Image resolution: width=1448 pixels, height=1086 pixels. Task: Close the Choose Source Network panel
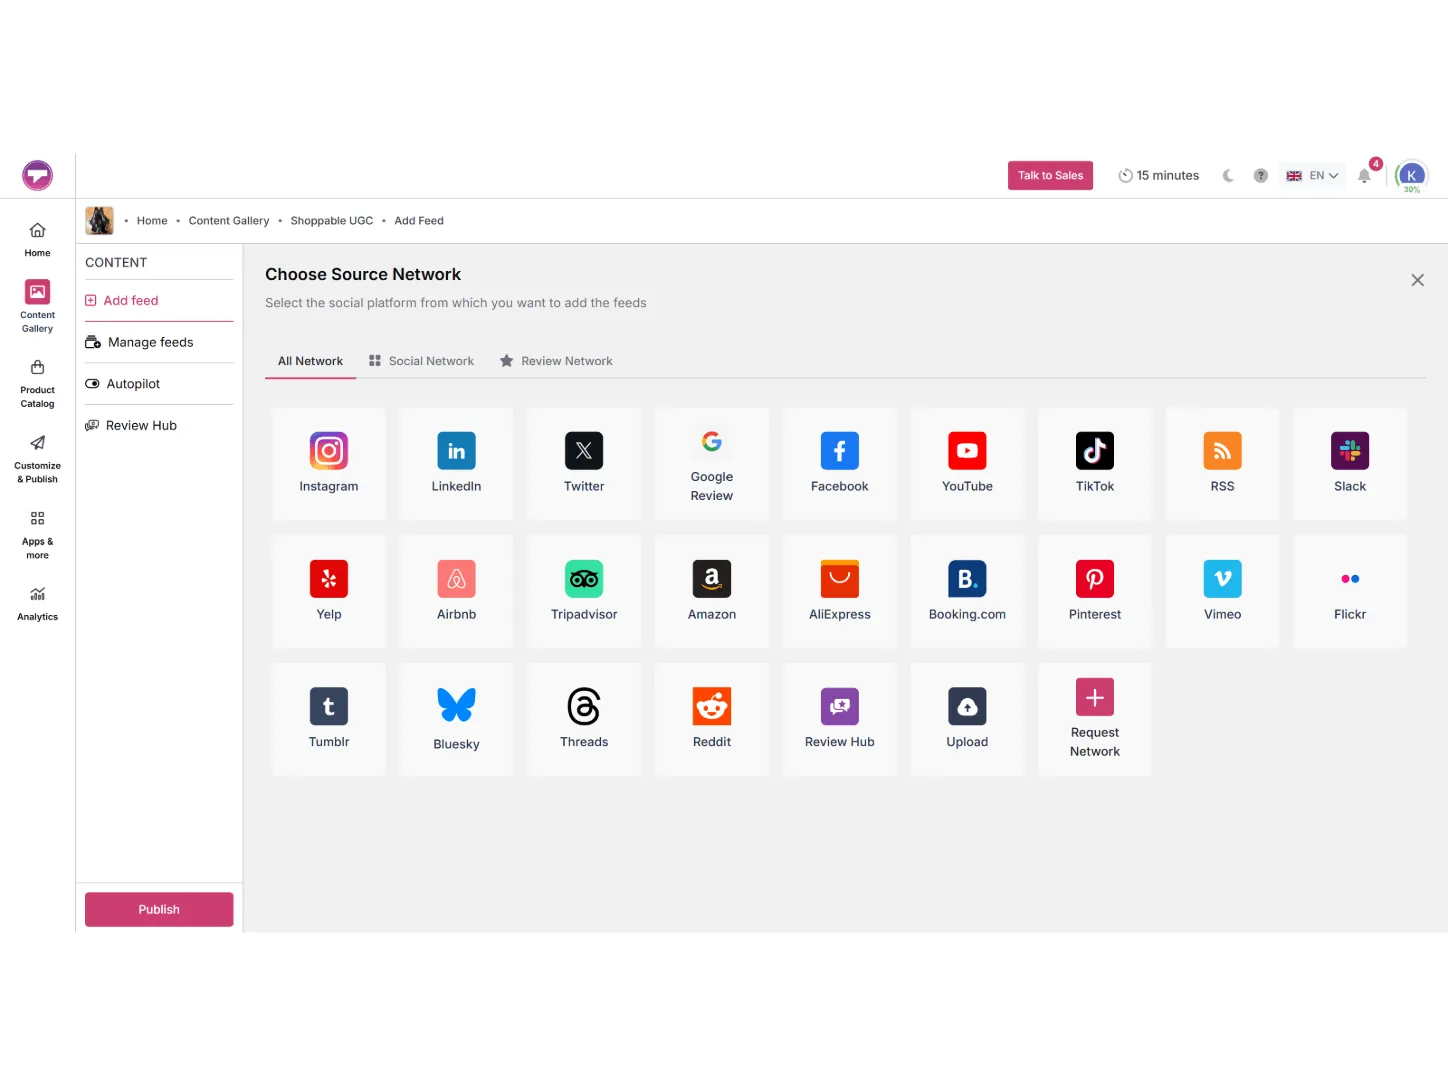1417,280
